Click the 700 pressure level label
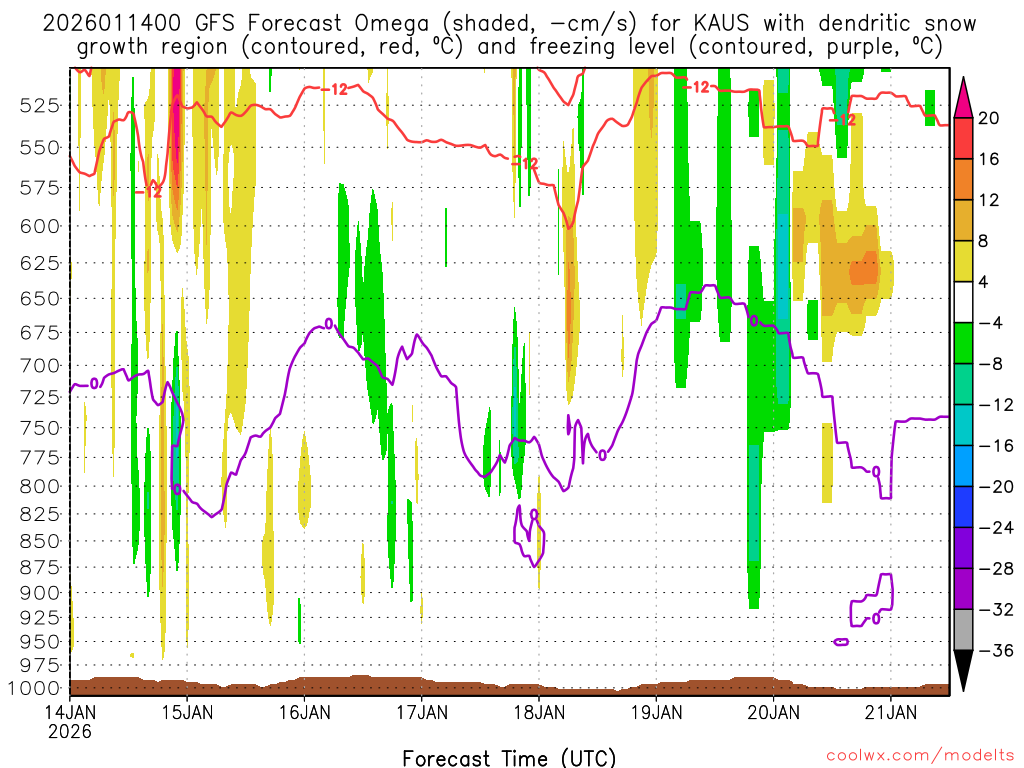1024x768 pixels. click(40, 366)
